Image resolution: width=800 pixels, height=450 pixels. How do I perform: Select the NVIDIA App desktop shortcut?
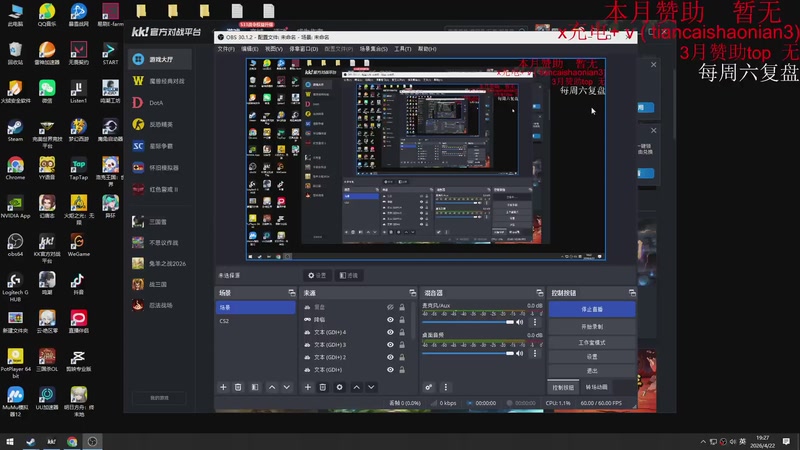click(x=15, y=207)
